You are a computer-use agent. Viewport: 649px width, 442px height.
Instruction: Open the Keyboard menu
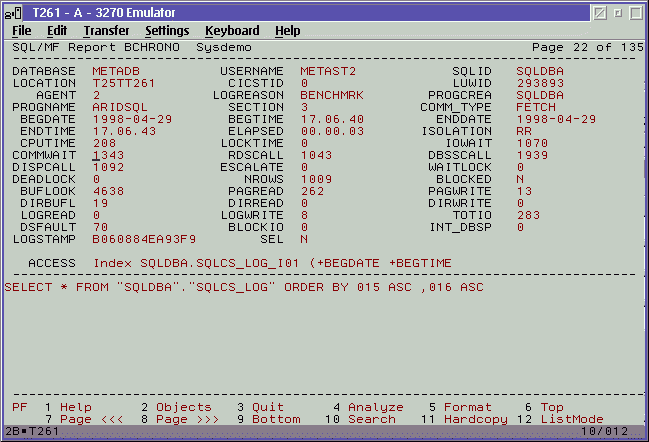point(232,31)
